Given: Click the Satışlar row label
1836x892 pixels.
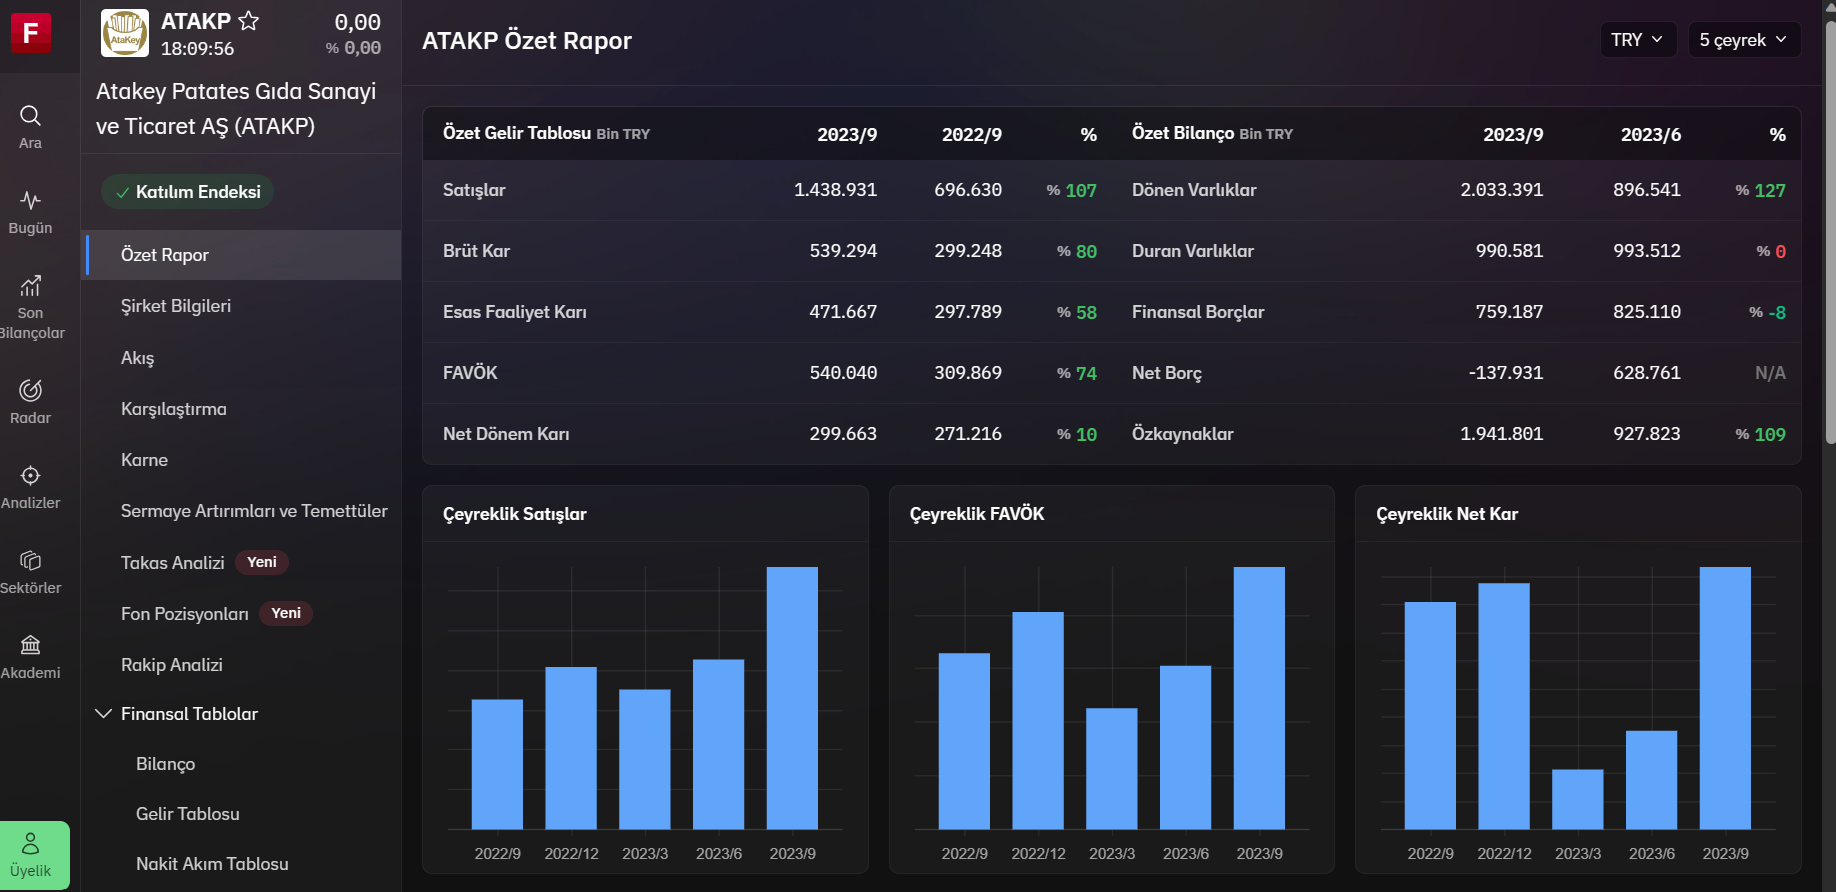Looking at the screenshot, I should (x=474, y=190).
